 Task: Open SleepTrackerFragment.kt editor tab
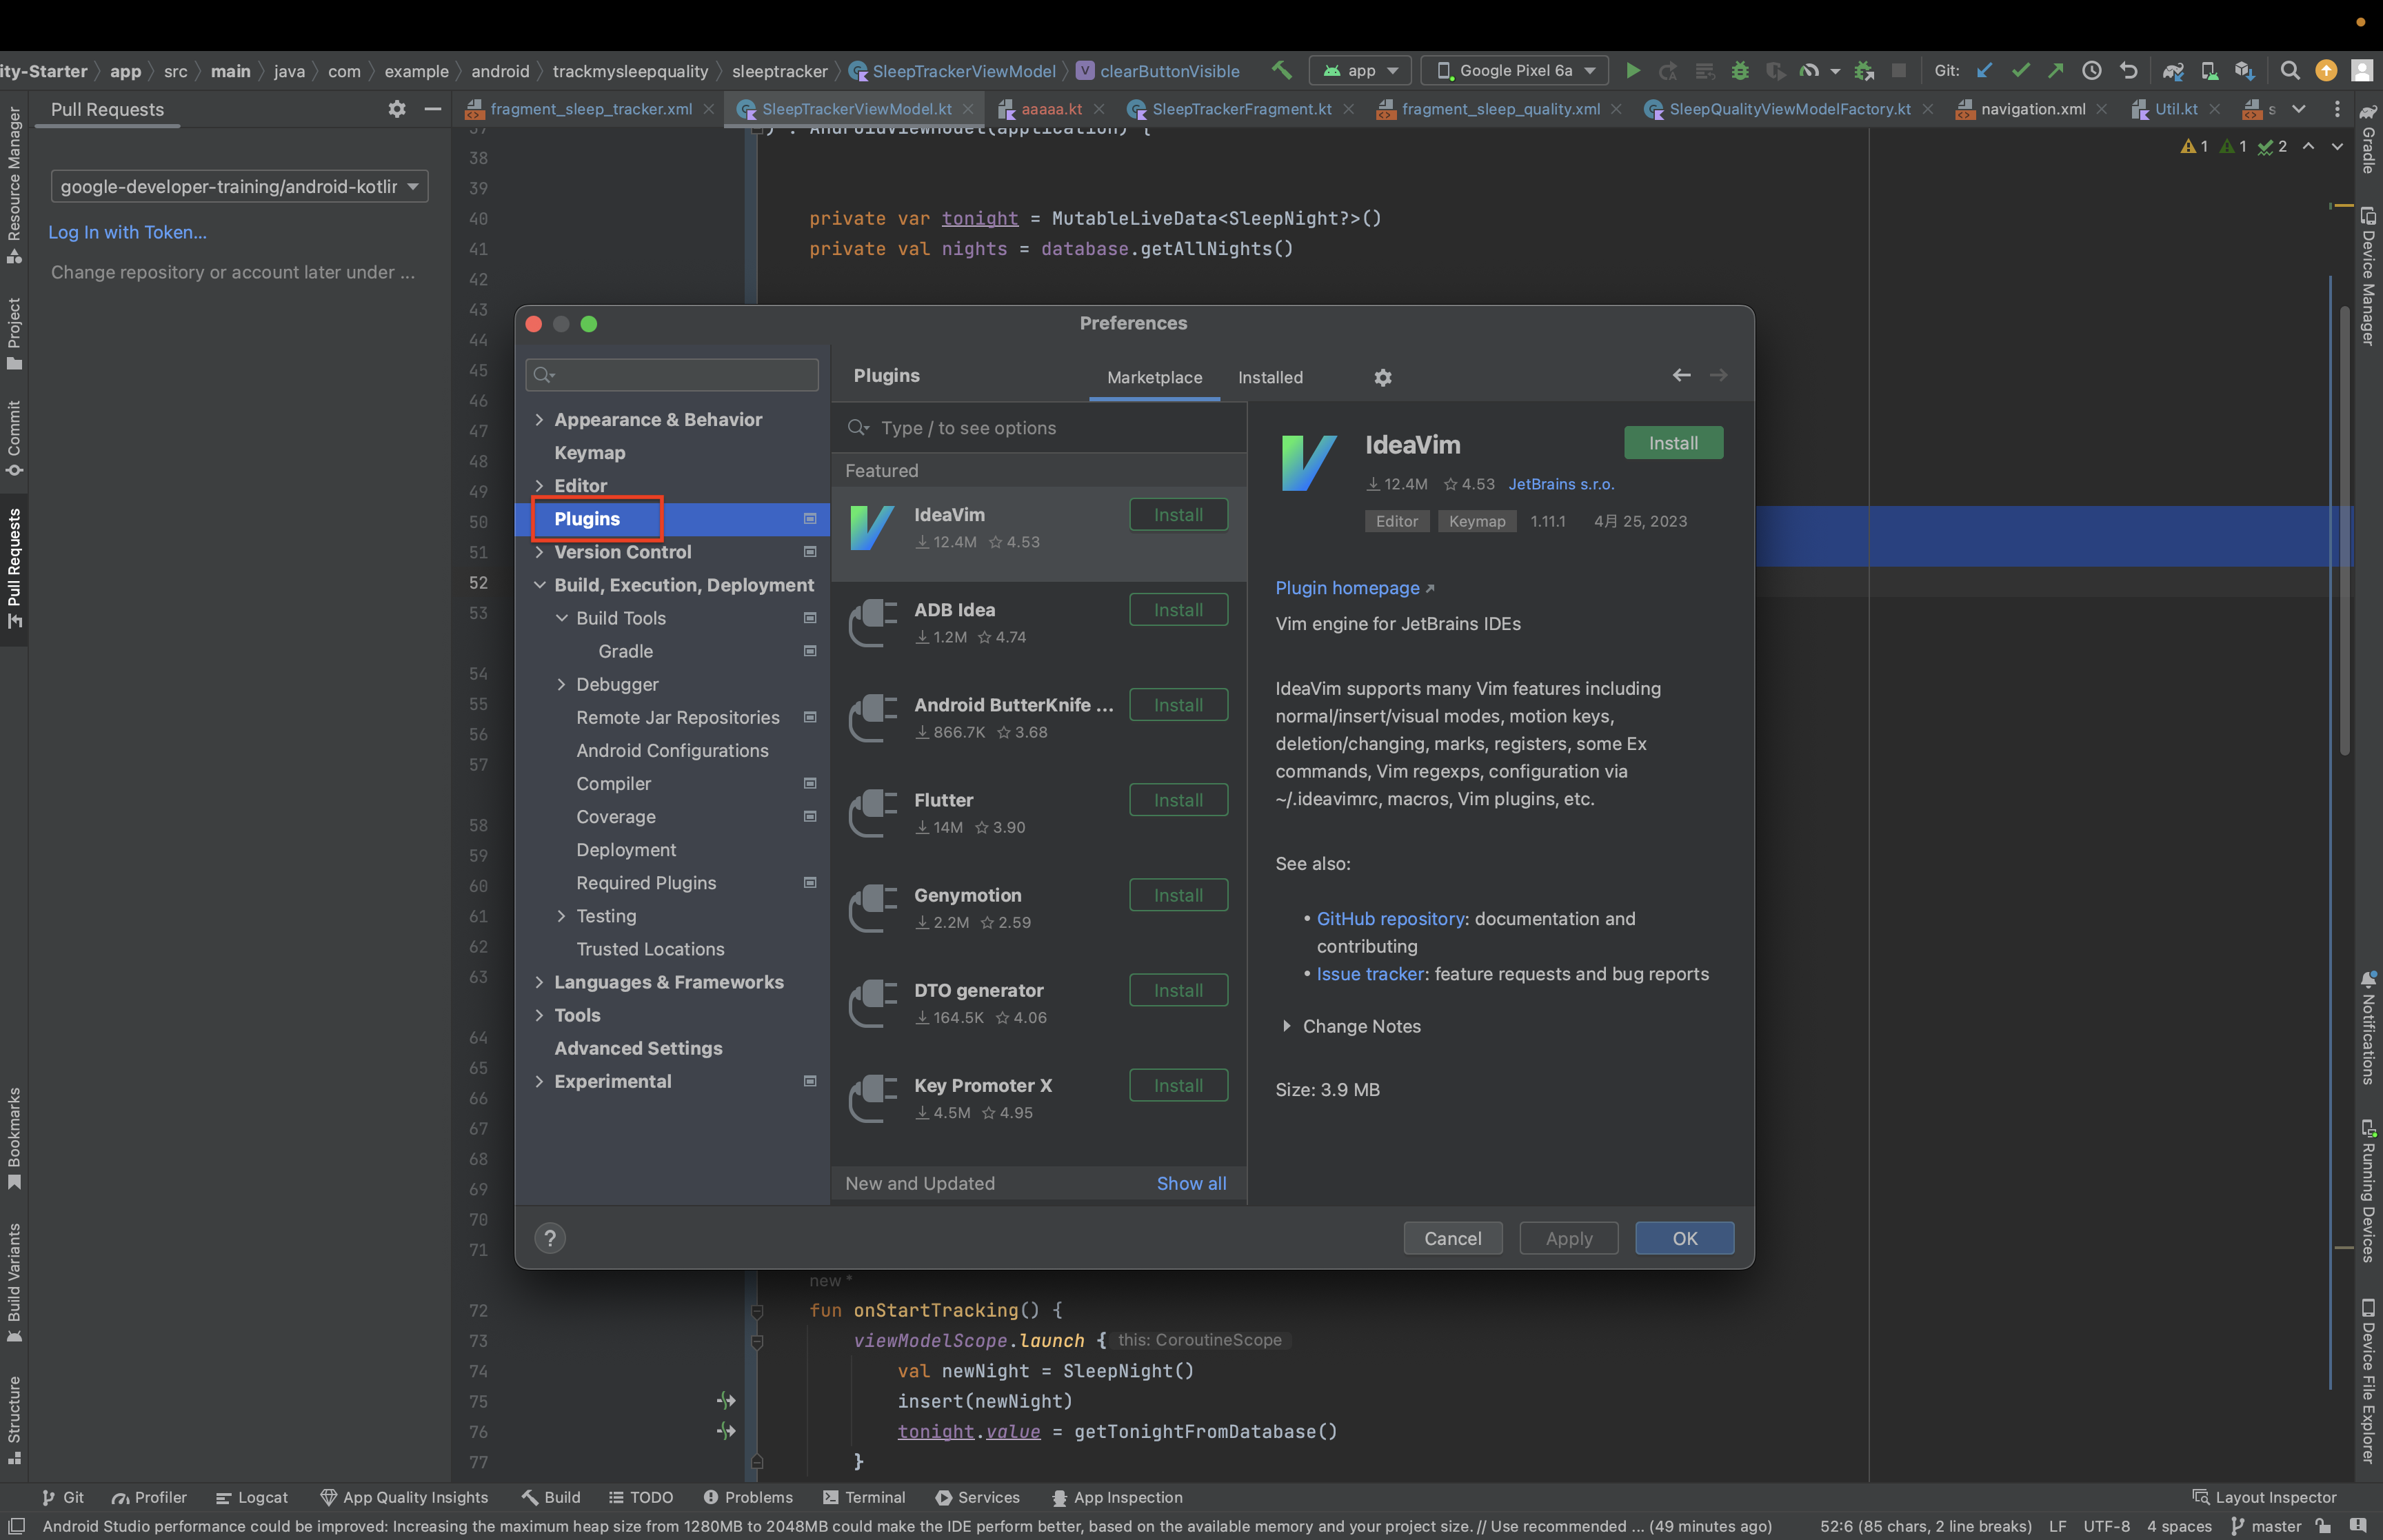(x=1241, y=109)
